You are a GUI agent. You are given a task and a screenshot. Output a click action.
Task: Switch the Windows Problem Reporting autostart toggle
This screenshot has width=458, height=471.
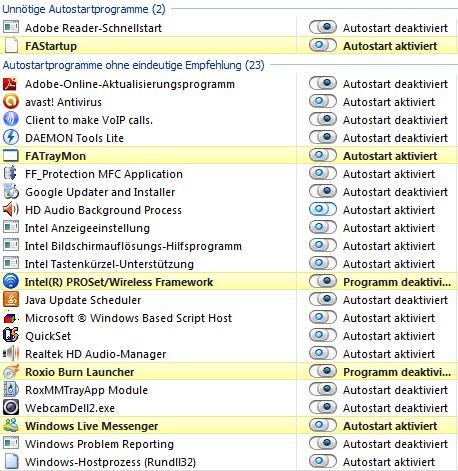coord(323,443)
